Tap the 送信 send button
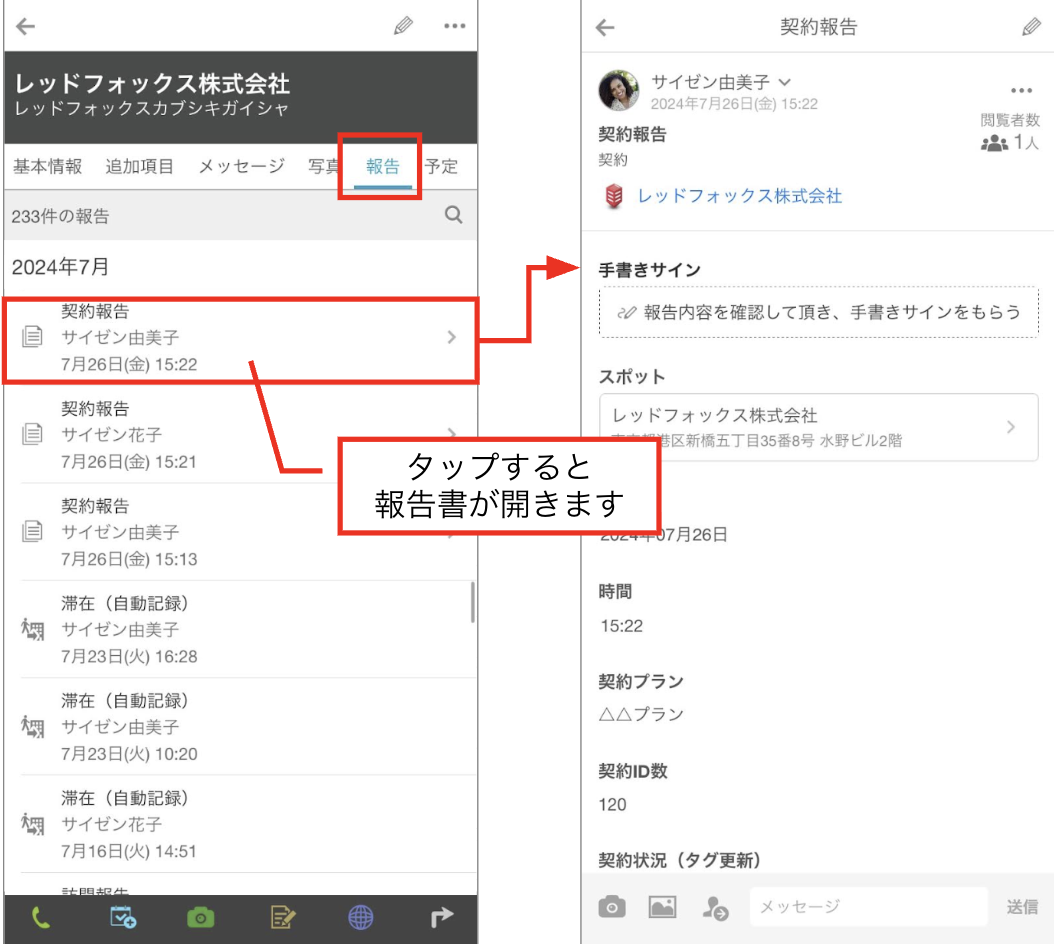The image size is (1054, 944). click(x=1022, y=907)
